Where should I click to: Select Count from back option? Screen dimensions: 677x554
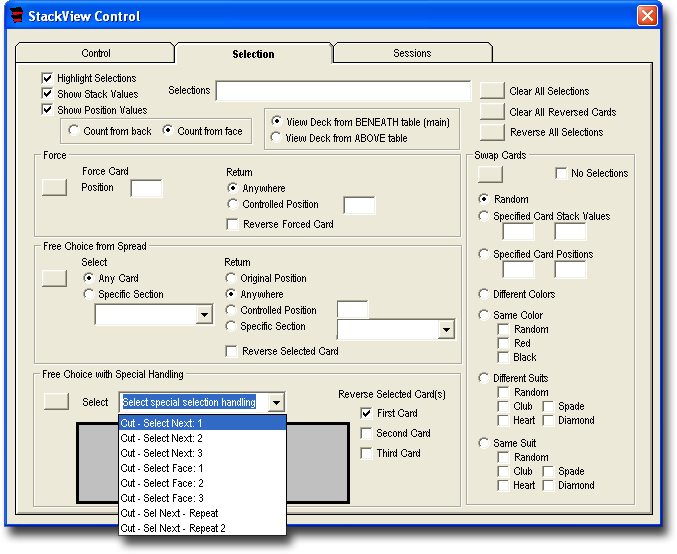click(73, 130)
